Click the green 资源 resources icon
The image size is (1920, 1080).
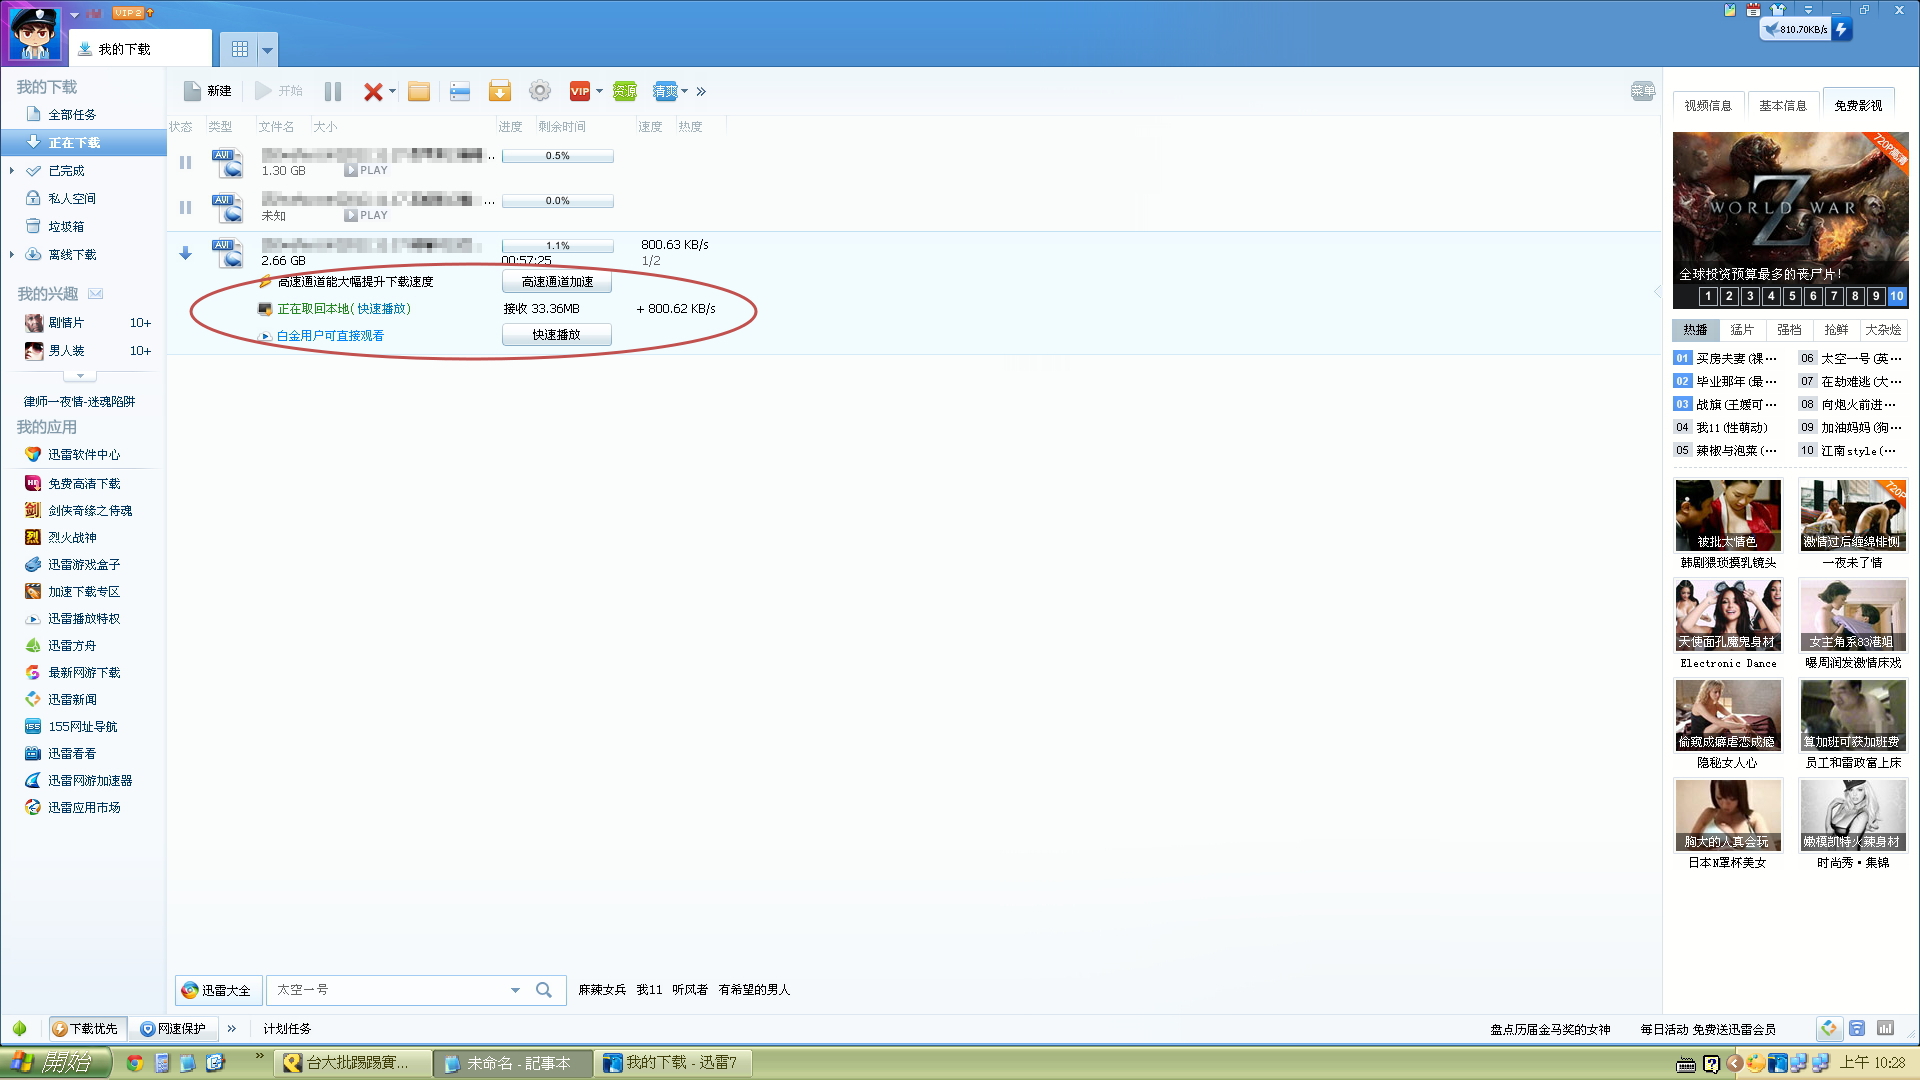tap(625, 91)
